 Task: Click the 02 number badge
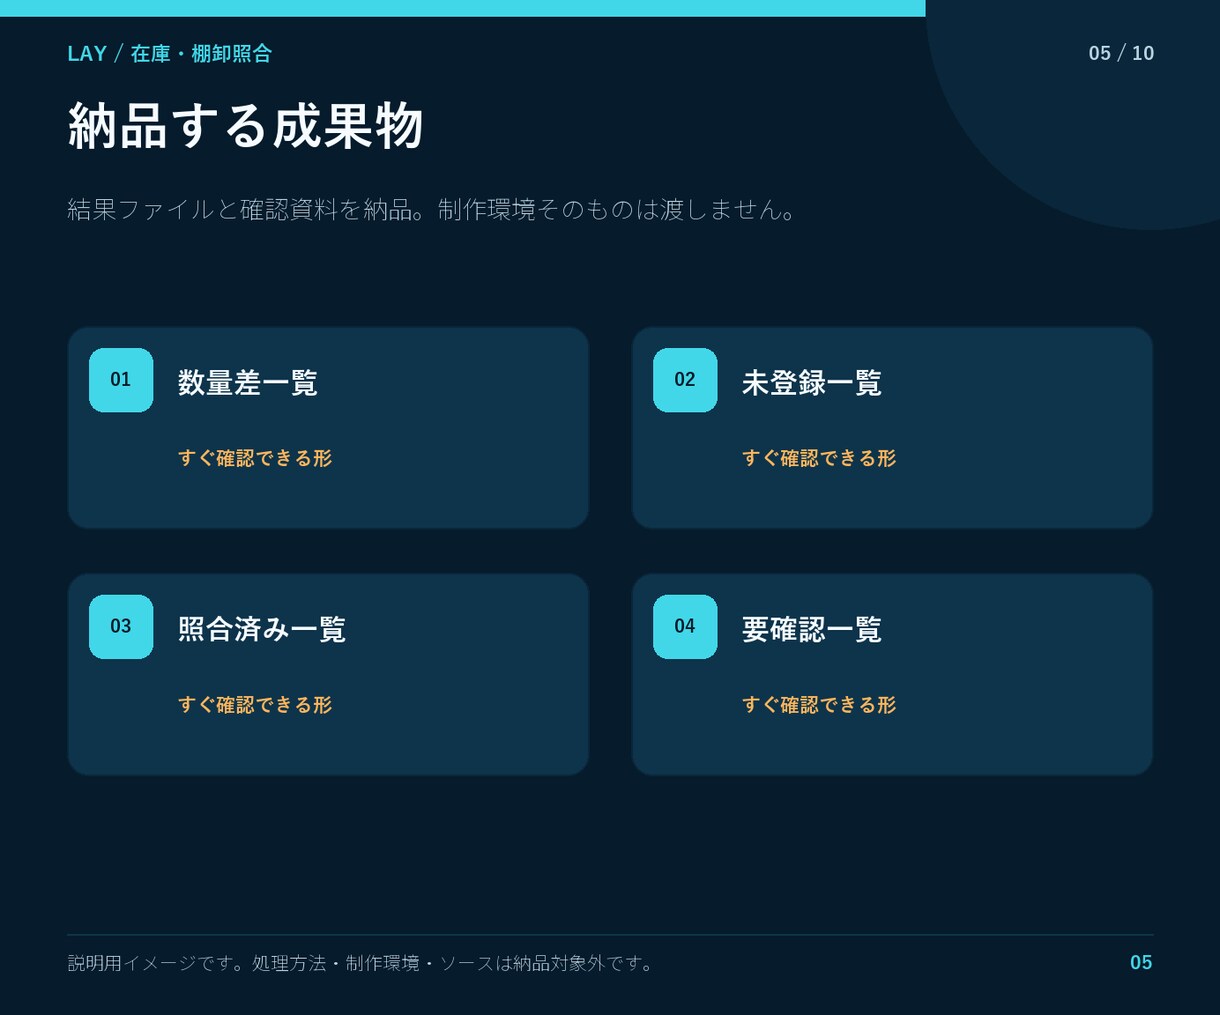click(685, 380)
